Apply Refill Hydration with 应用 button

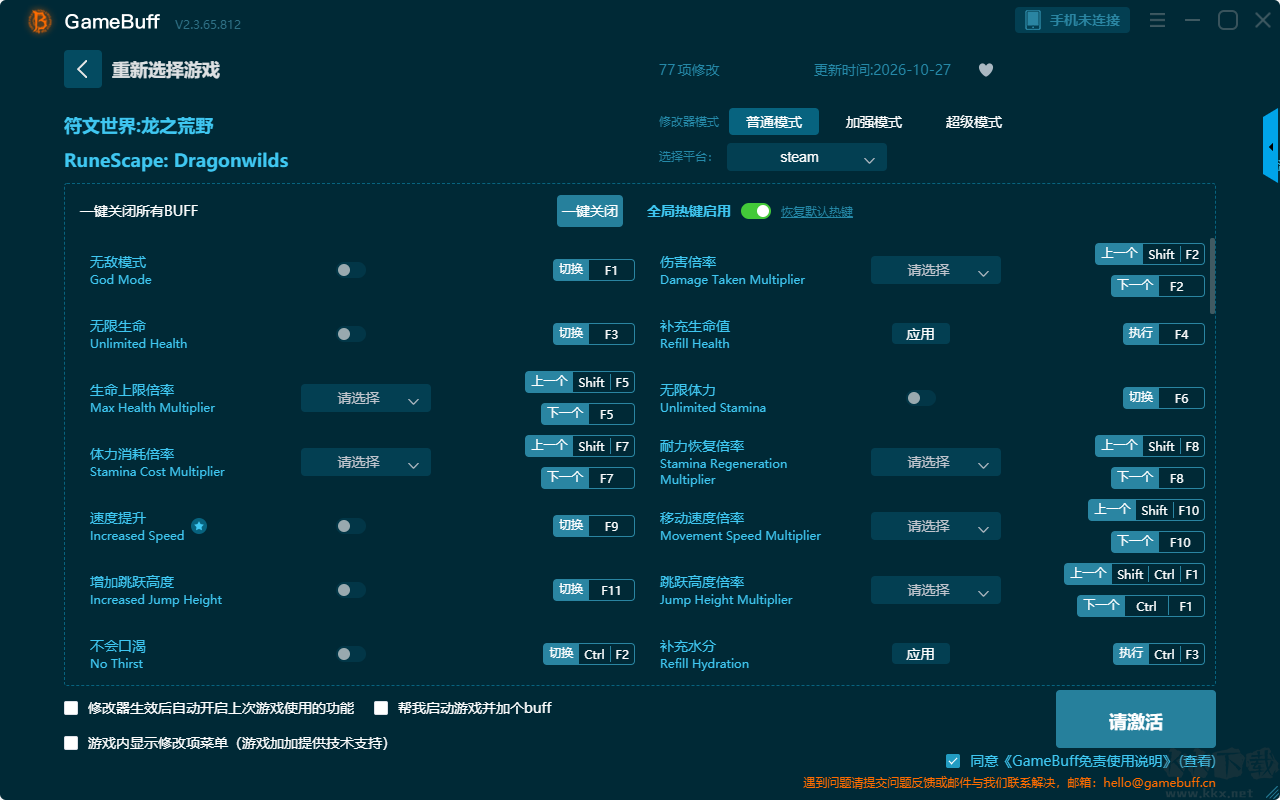pos(921,654)
